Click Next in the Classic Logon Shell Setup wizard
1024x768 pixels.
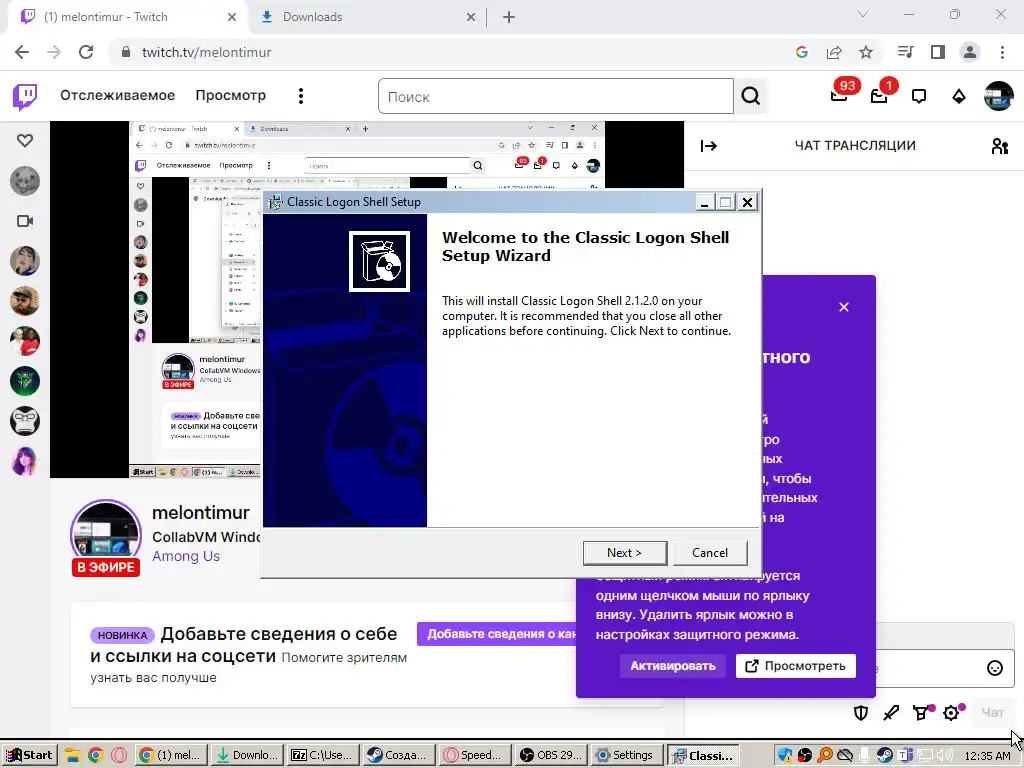(624, 552)
